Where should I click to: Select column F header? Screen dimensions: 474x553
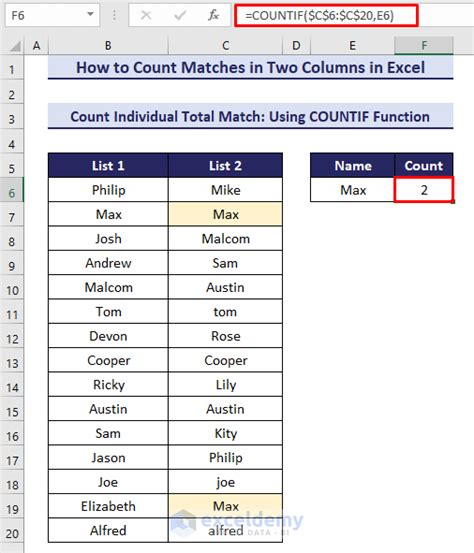(424, 45)
